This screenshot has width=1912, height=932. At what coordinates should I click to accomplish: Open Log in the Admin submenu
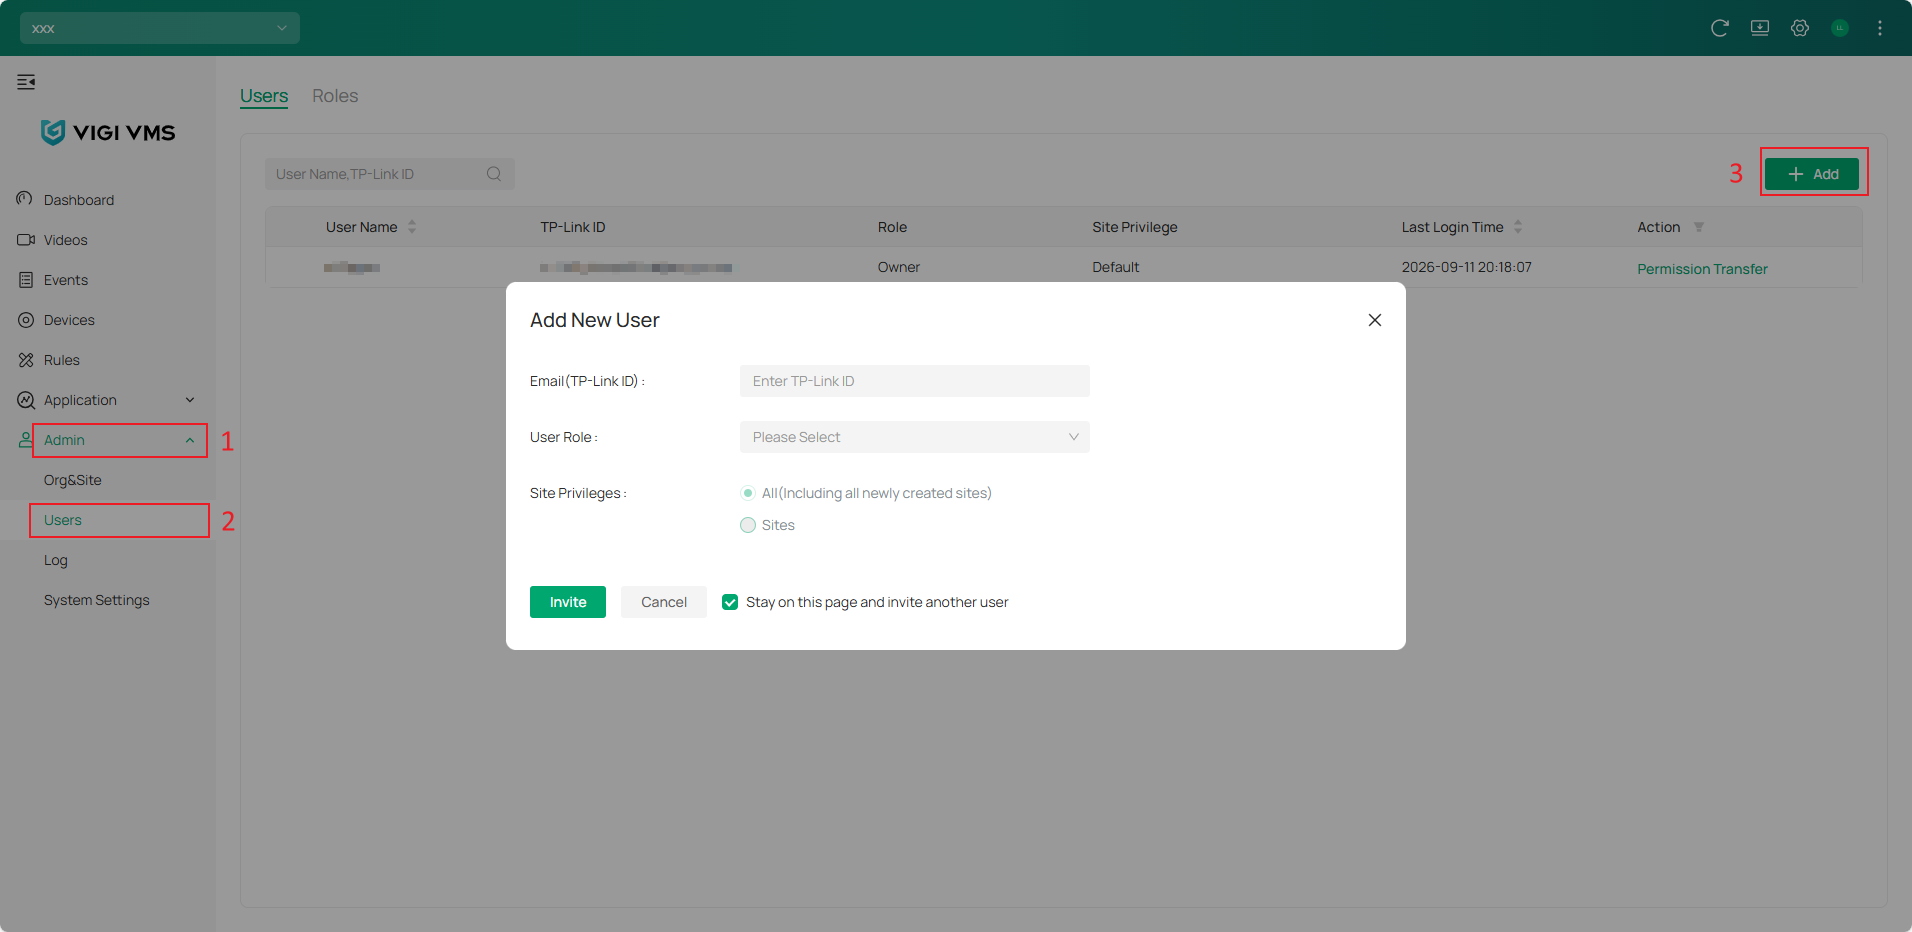coord(56,560)
